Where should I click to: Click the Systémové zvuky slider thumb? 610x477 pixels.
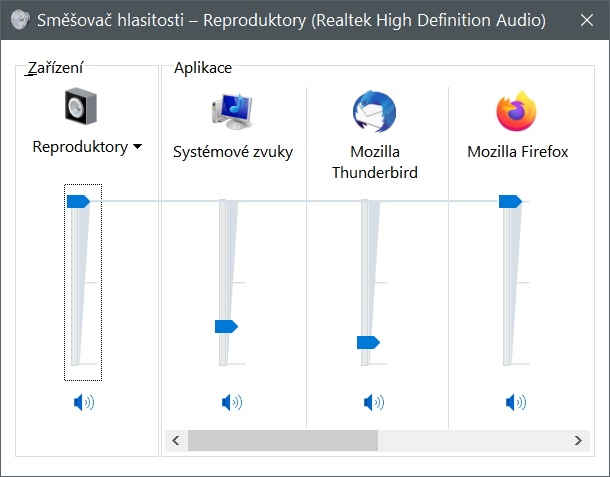pyautogui.click(x=226, y=326)
